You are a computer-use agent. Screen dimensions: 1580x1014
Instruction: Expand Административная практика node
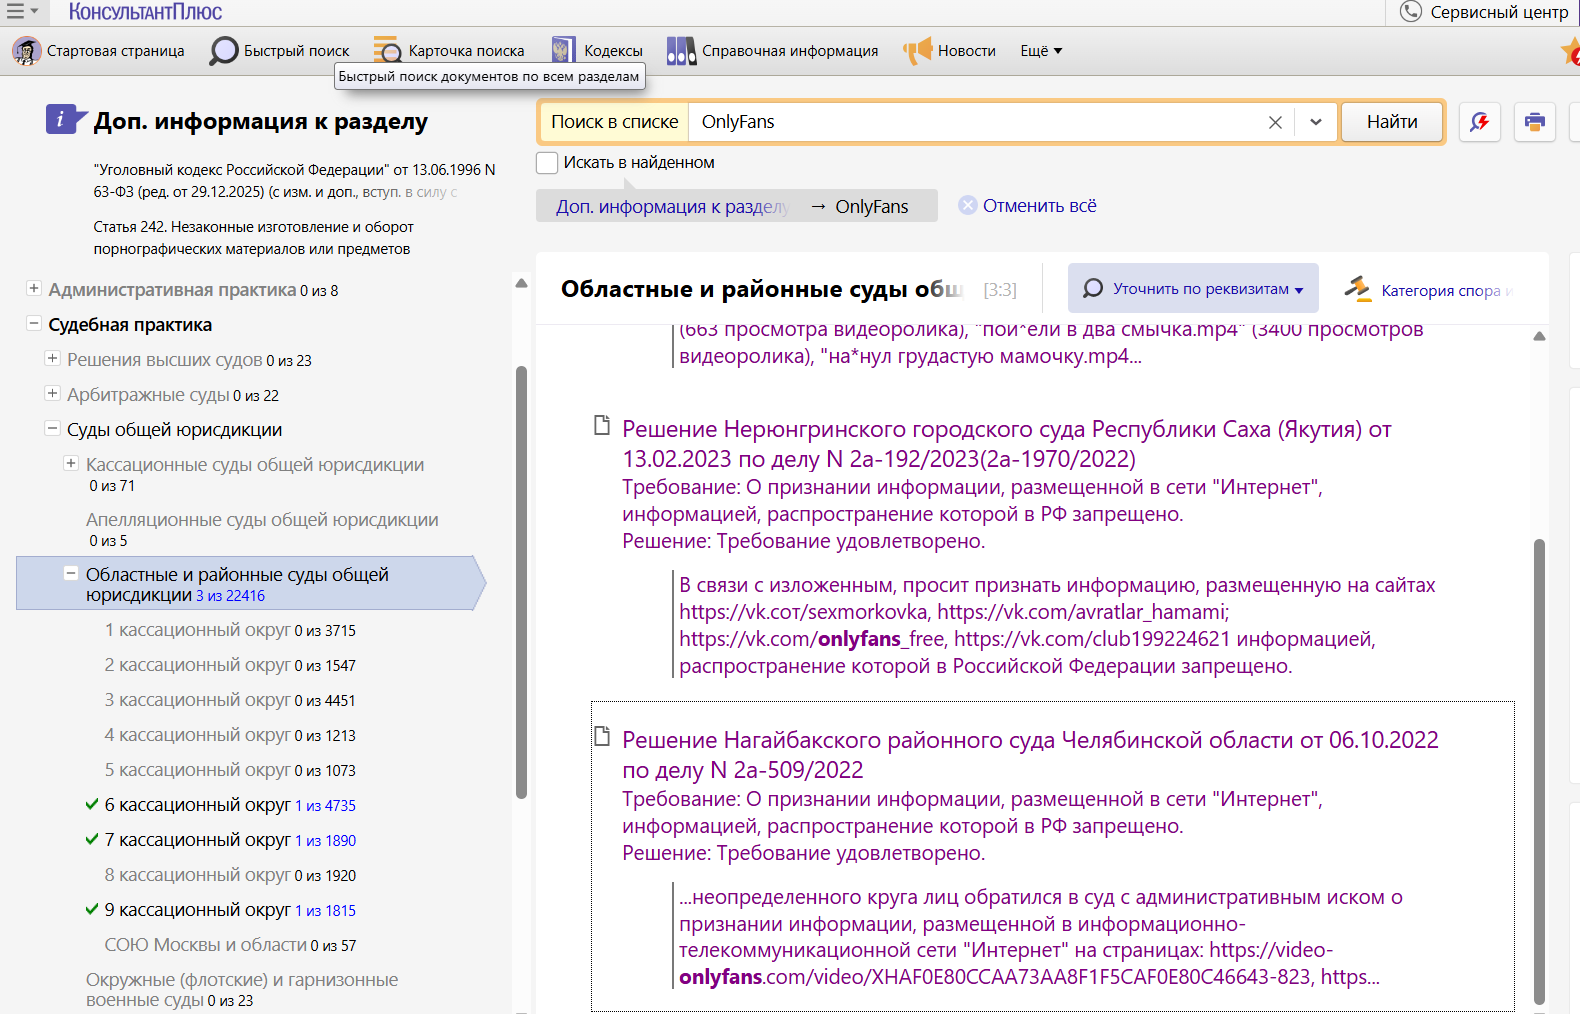[34, 288]
